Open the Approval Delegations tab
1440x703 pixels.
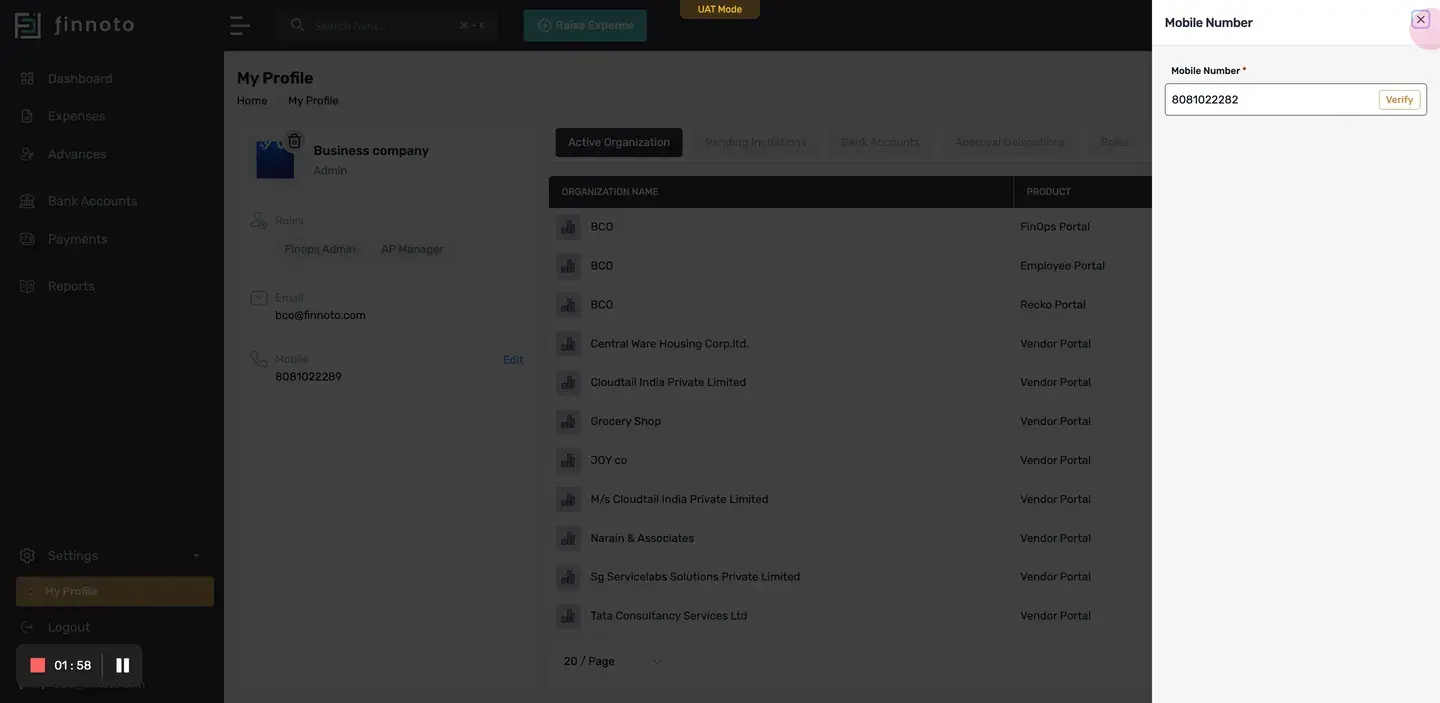pos(1010,142)
